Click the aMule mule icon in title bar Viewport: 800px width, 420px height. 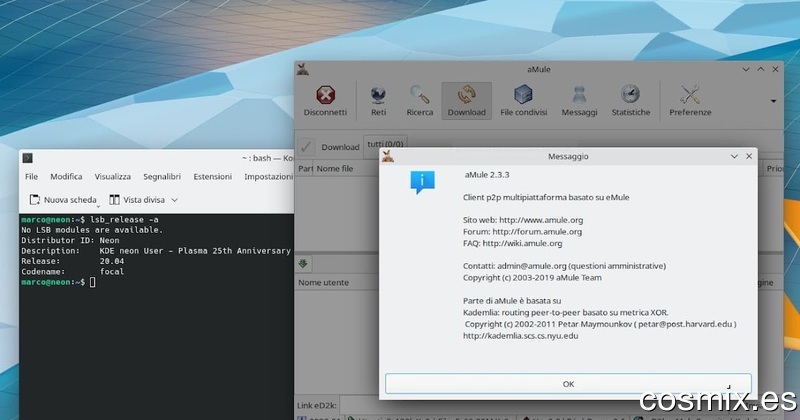pyautogui.click(x=303, y=69)
